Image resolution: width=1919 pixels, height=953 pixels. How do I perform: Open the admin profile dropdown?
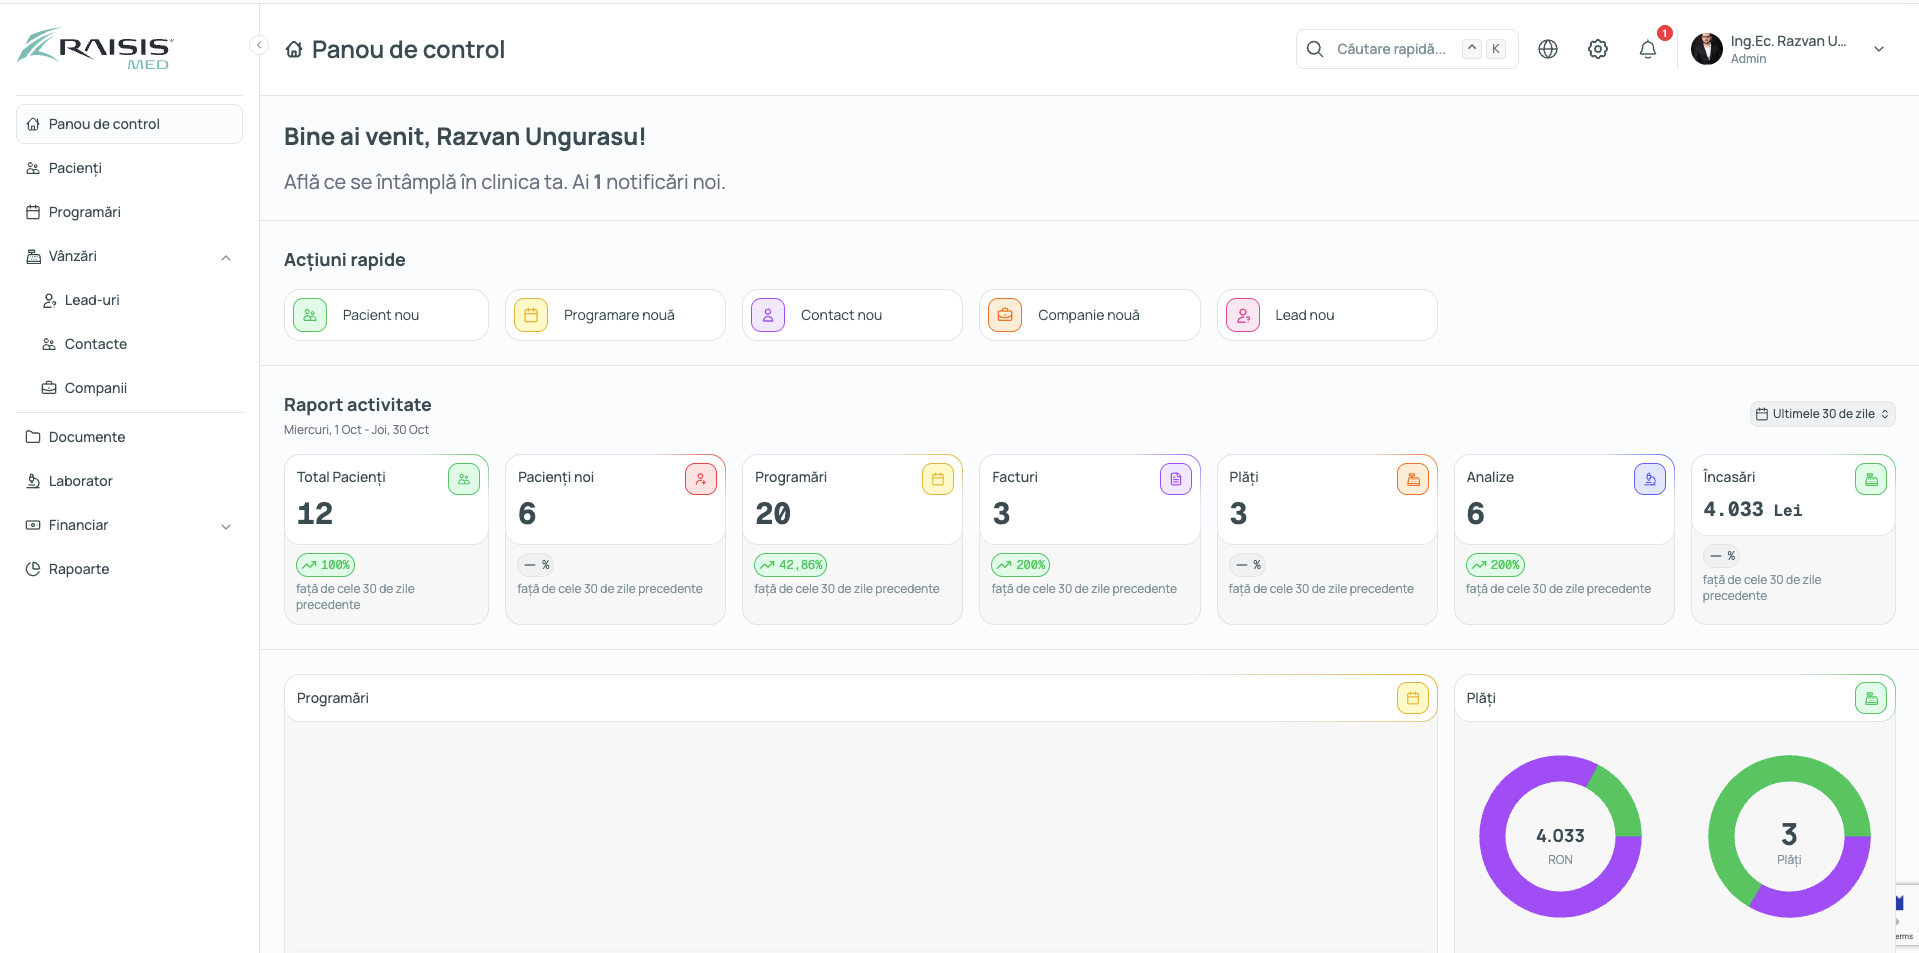(x=1879, y=48)
